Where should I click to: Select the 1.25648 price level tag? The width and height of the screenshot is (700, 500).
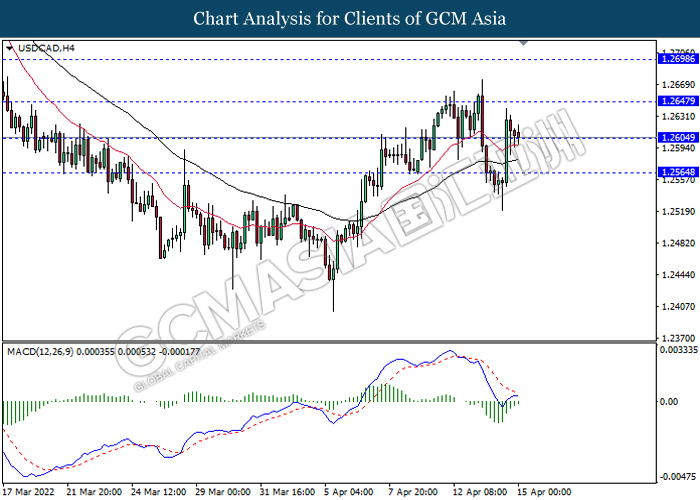(678, 172)
